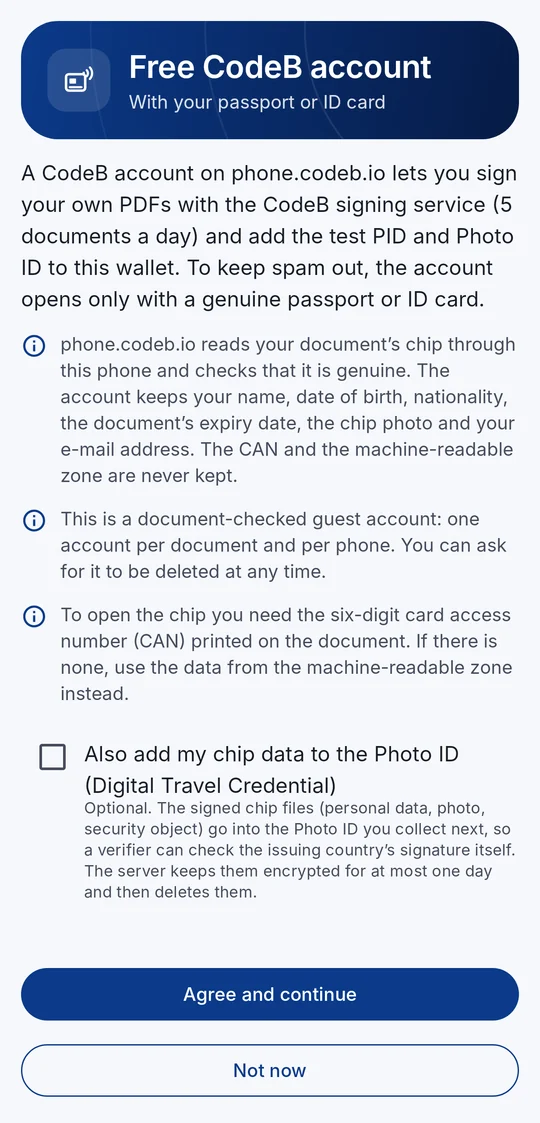The image size is (540, 1123).
Task: Click the Free CodeB account title
Action: [280, 67]
